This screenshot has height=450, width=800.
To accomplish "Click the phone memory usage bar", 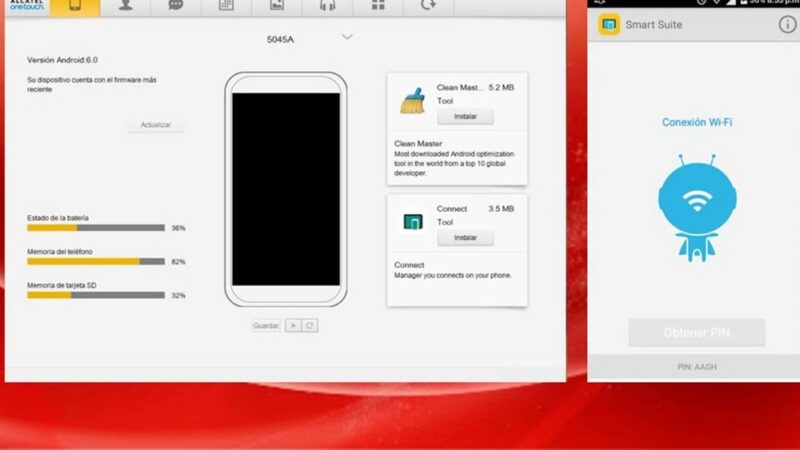I will pos(96,262).
